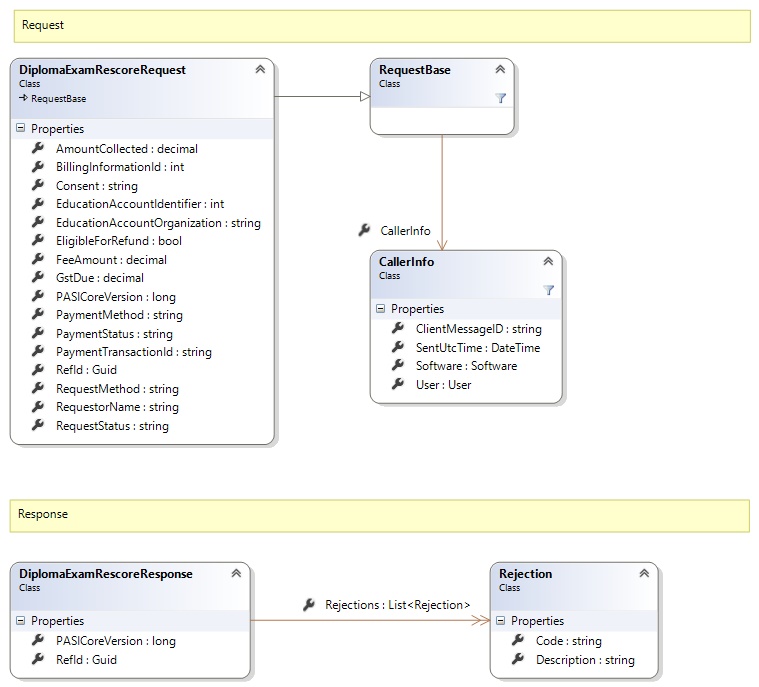Collapse the RequestBase class with chevron

point(500,70)
